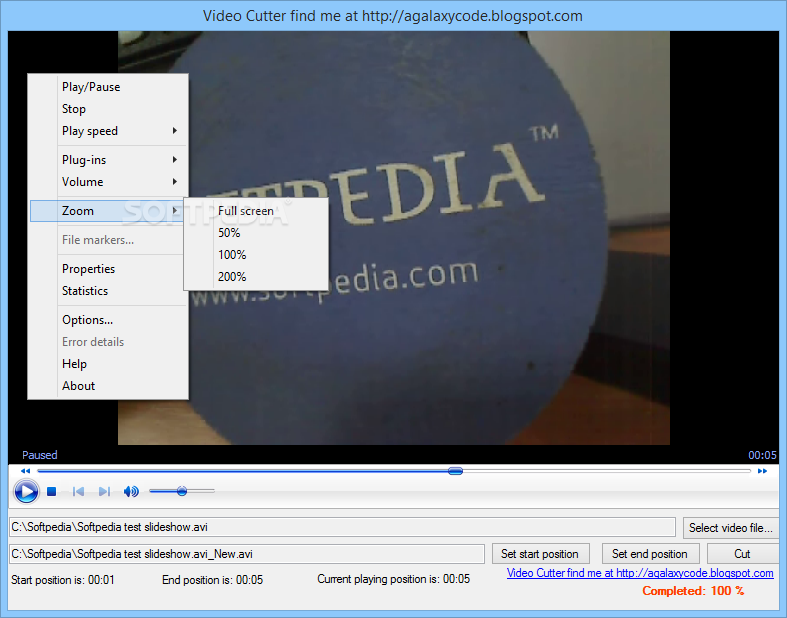Click the fast-forward arrows right of seek bar
Image resolution: width=787 pixels, height=618 pixels.
pyautogui.click(x=762, y=471)
